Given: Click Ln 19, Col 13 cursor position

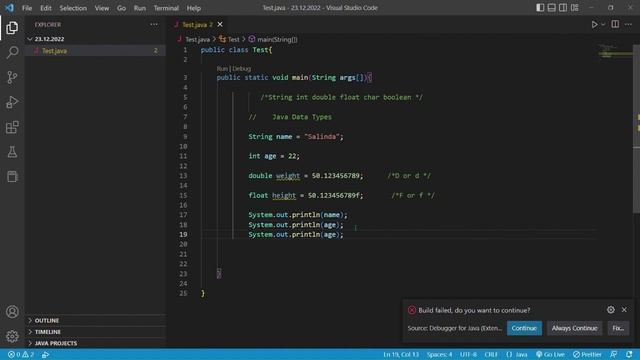Looking at the screenshot, I should coord(401,354).
